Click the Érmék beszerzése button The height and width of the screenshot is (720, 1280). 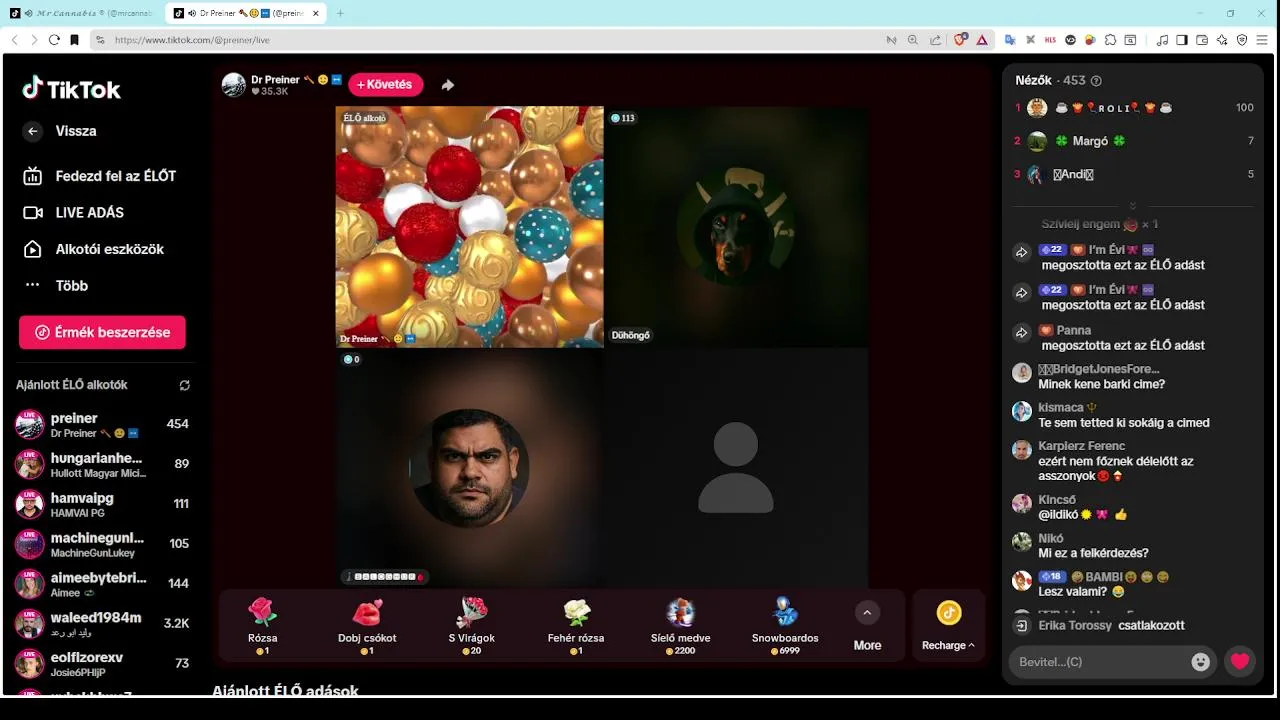click(102, 332)
